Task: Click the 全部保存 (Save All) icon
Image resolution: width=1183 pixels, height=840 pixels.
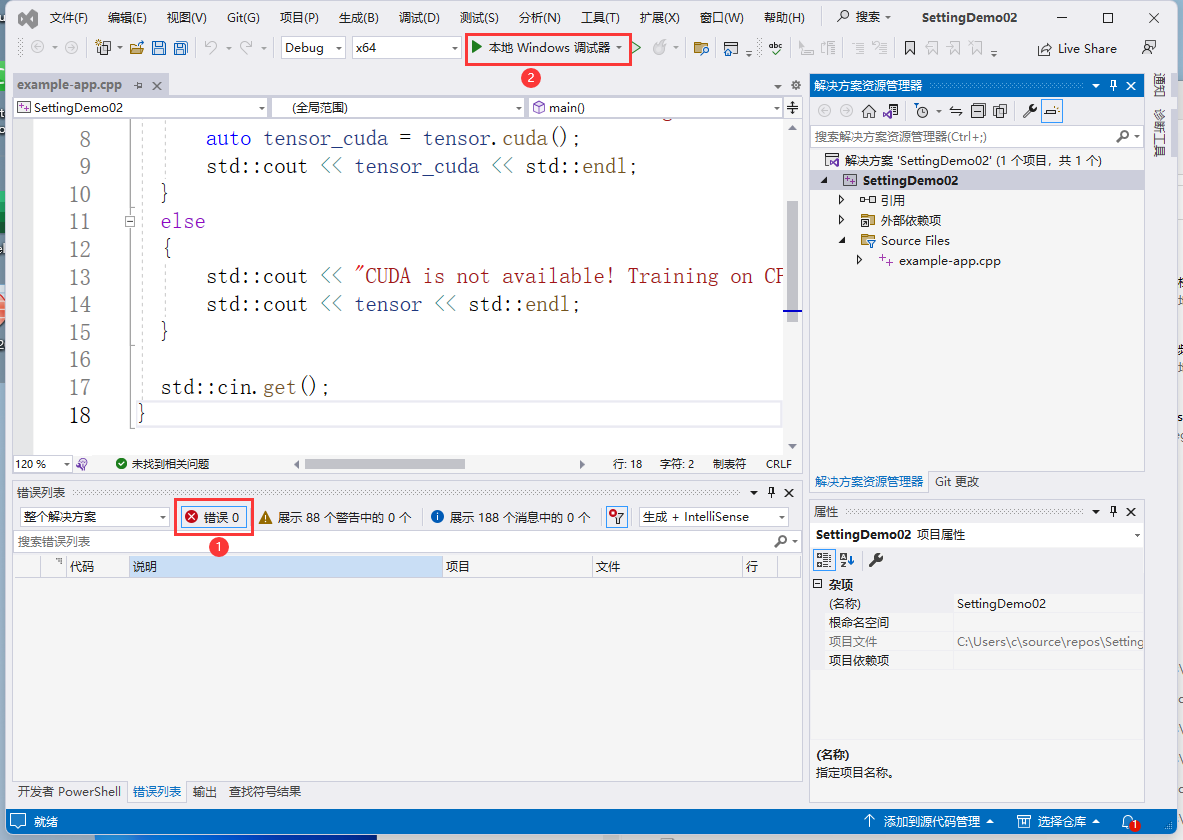Action: pyautogui.click(x=181, y=48)
